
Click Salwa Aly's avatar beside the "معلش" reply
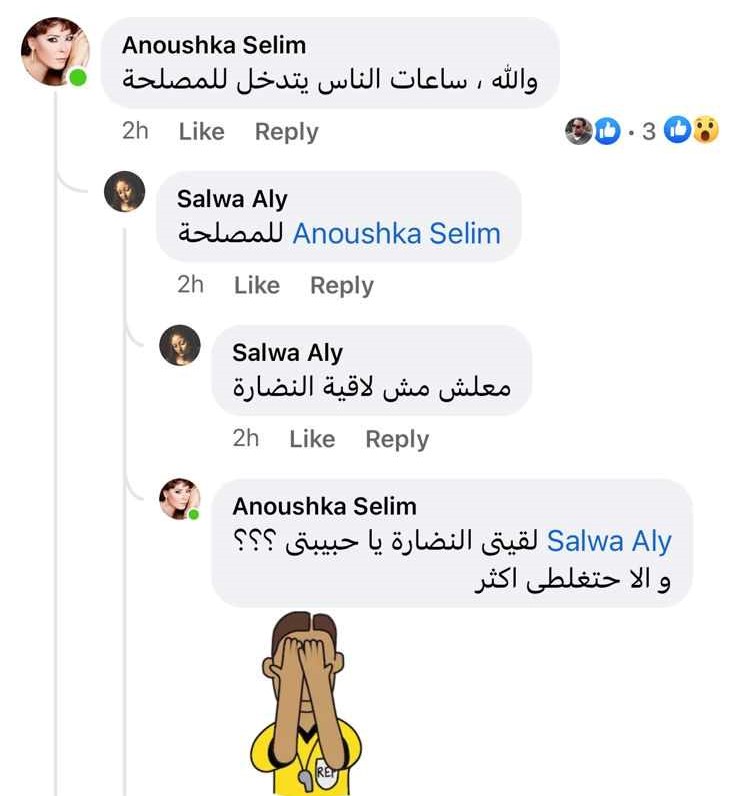coord(181,345)
